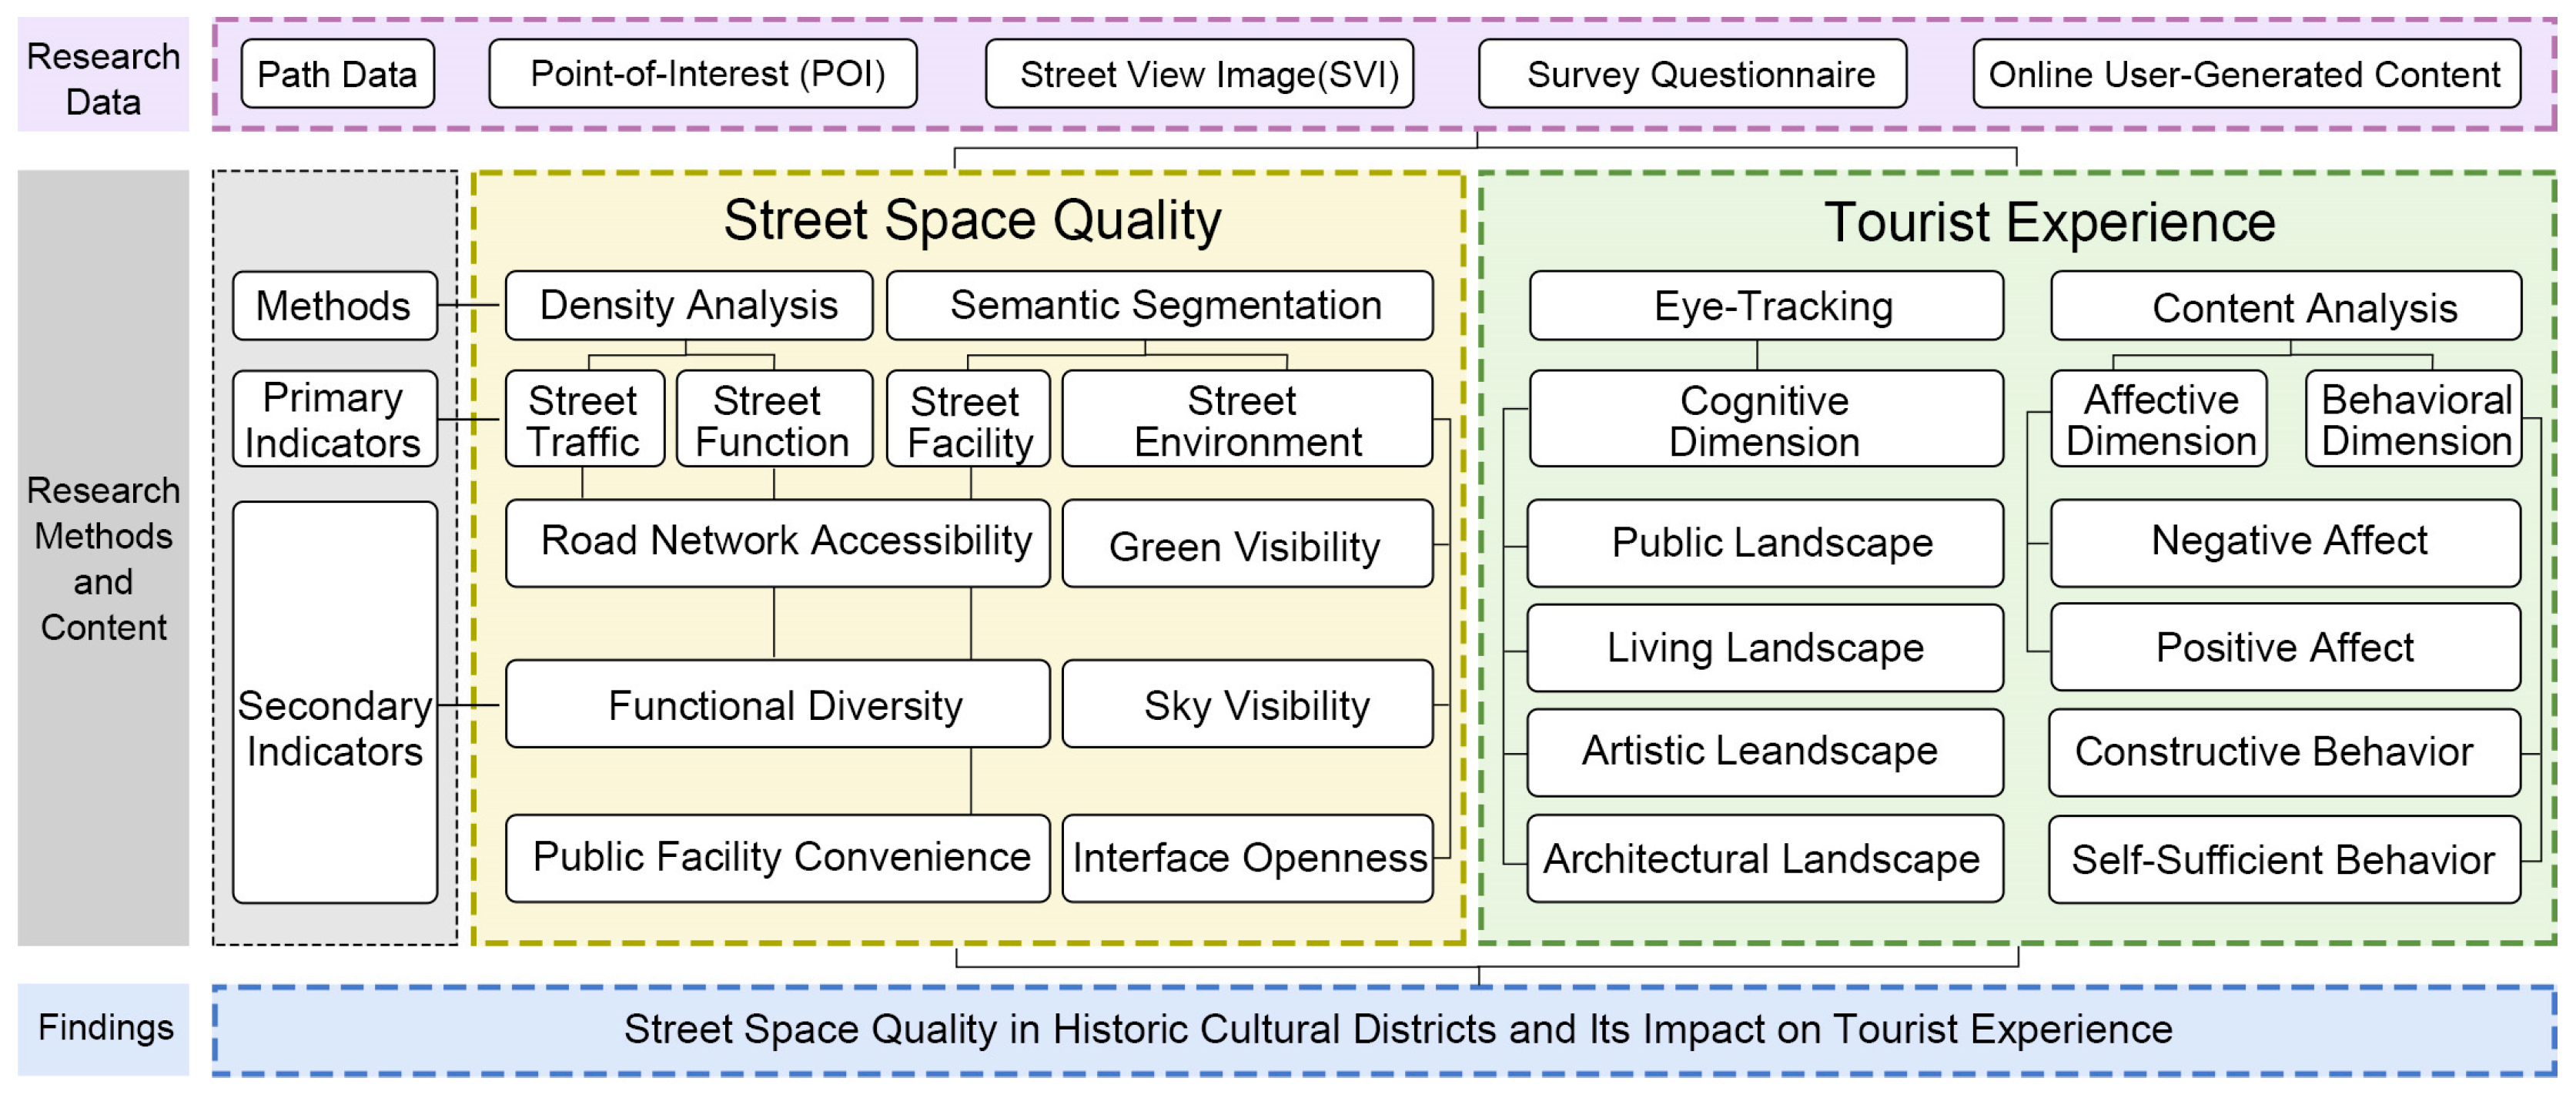Click the Street Facility indicator box

point(968,420)
